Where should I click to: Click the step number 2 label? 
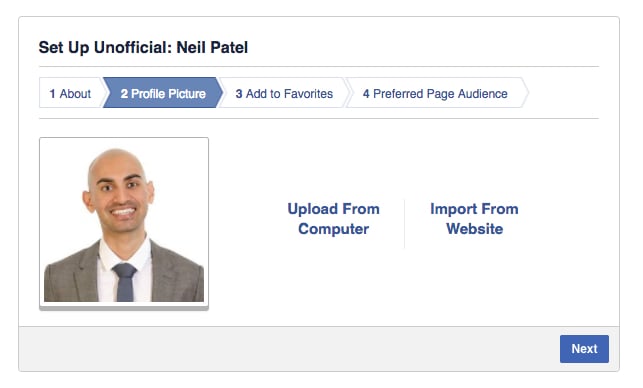coord(124,94)
